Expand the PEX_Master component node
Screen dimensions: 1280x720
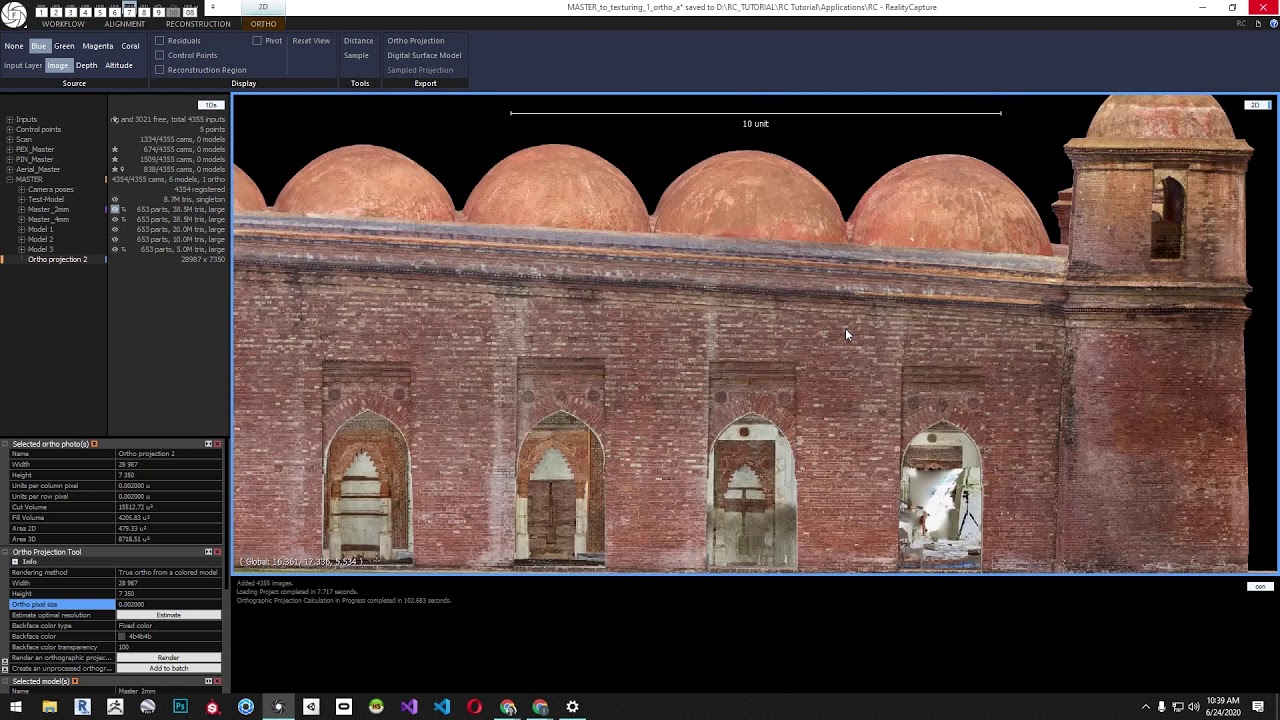pos(10,149)
